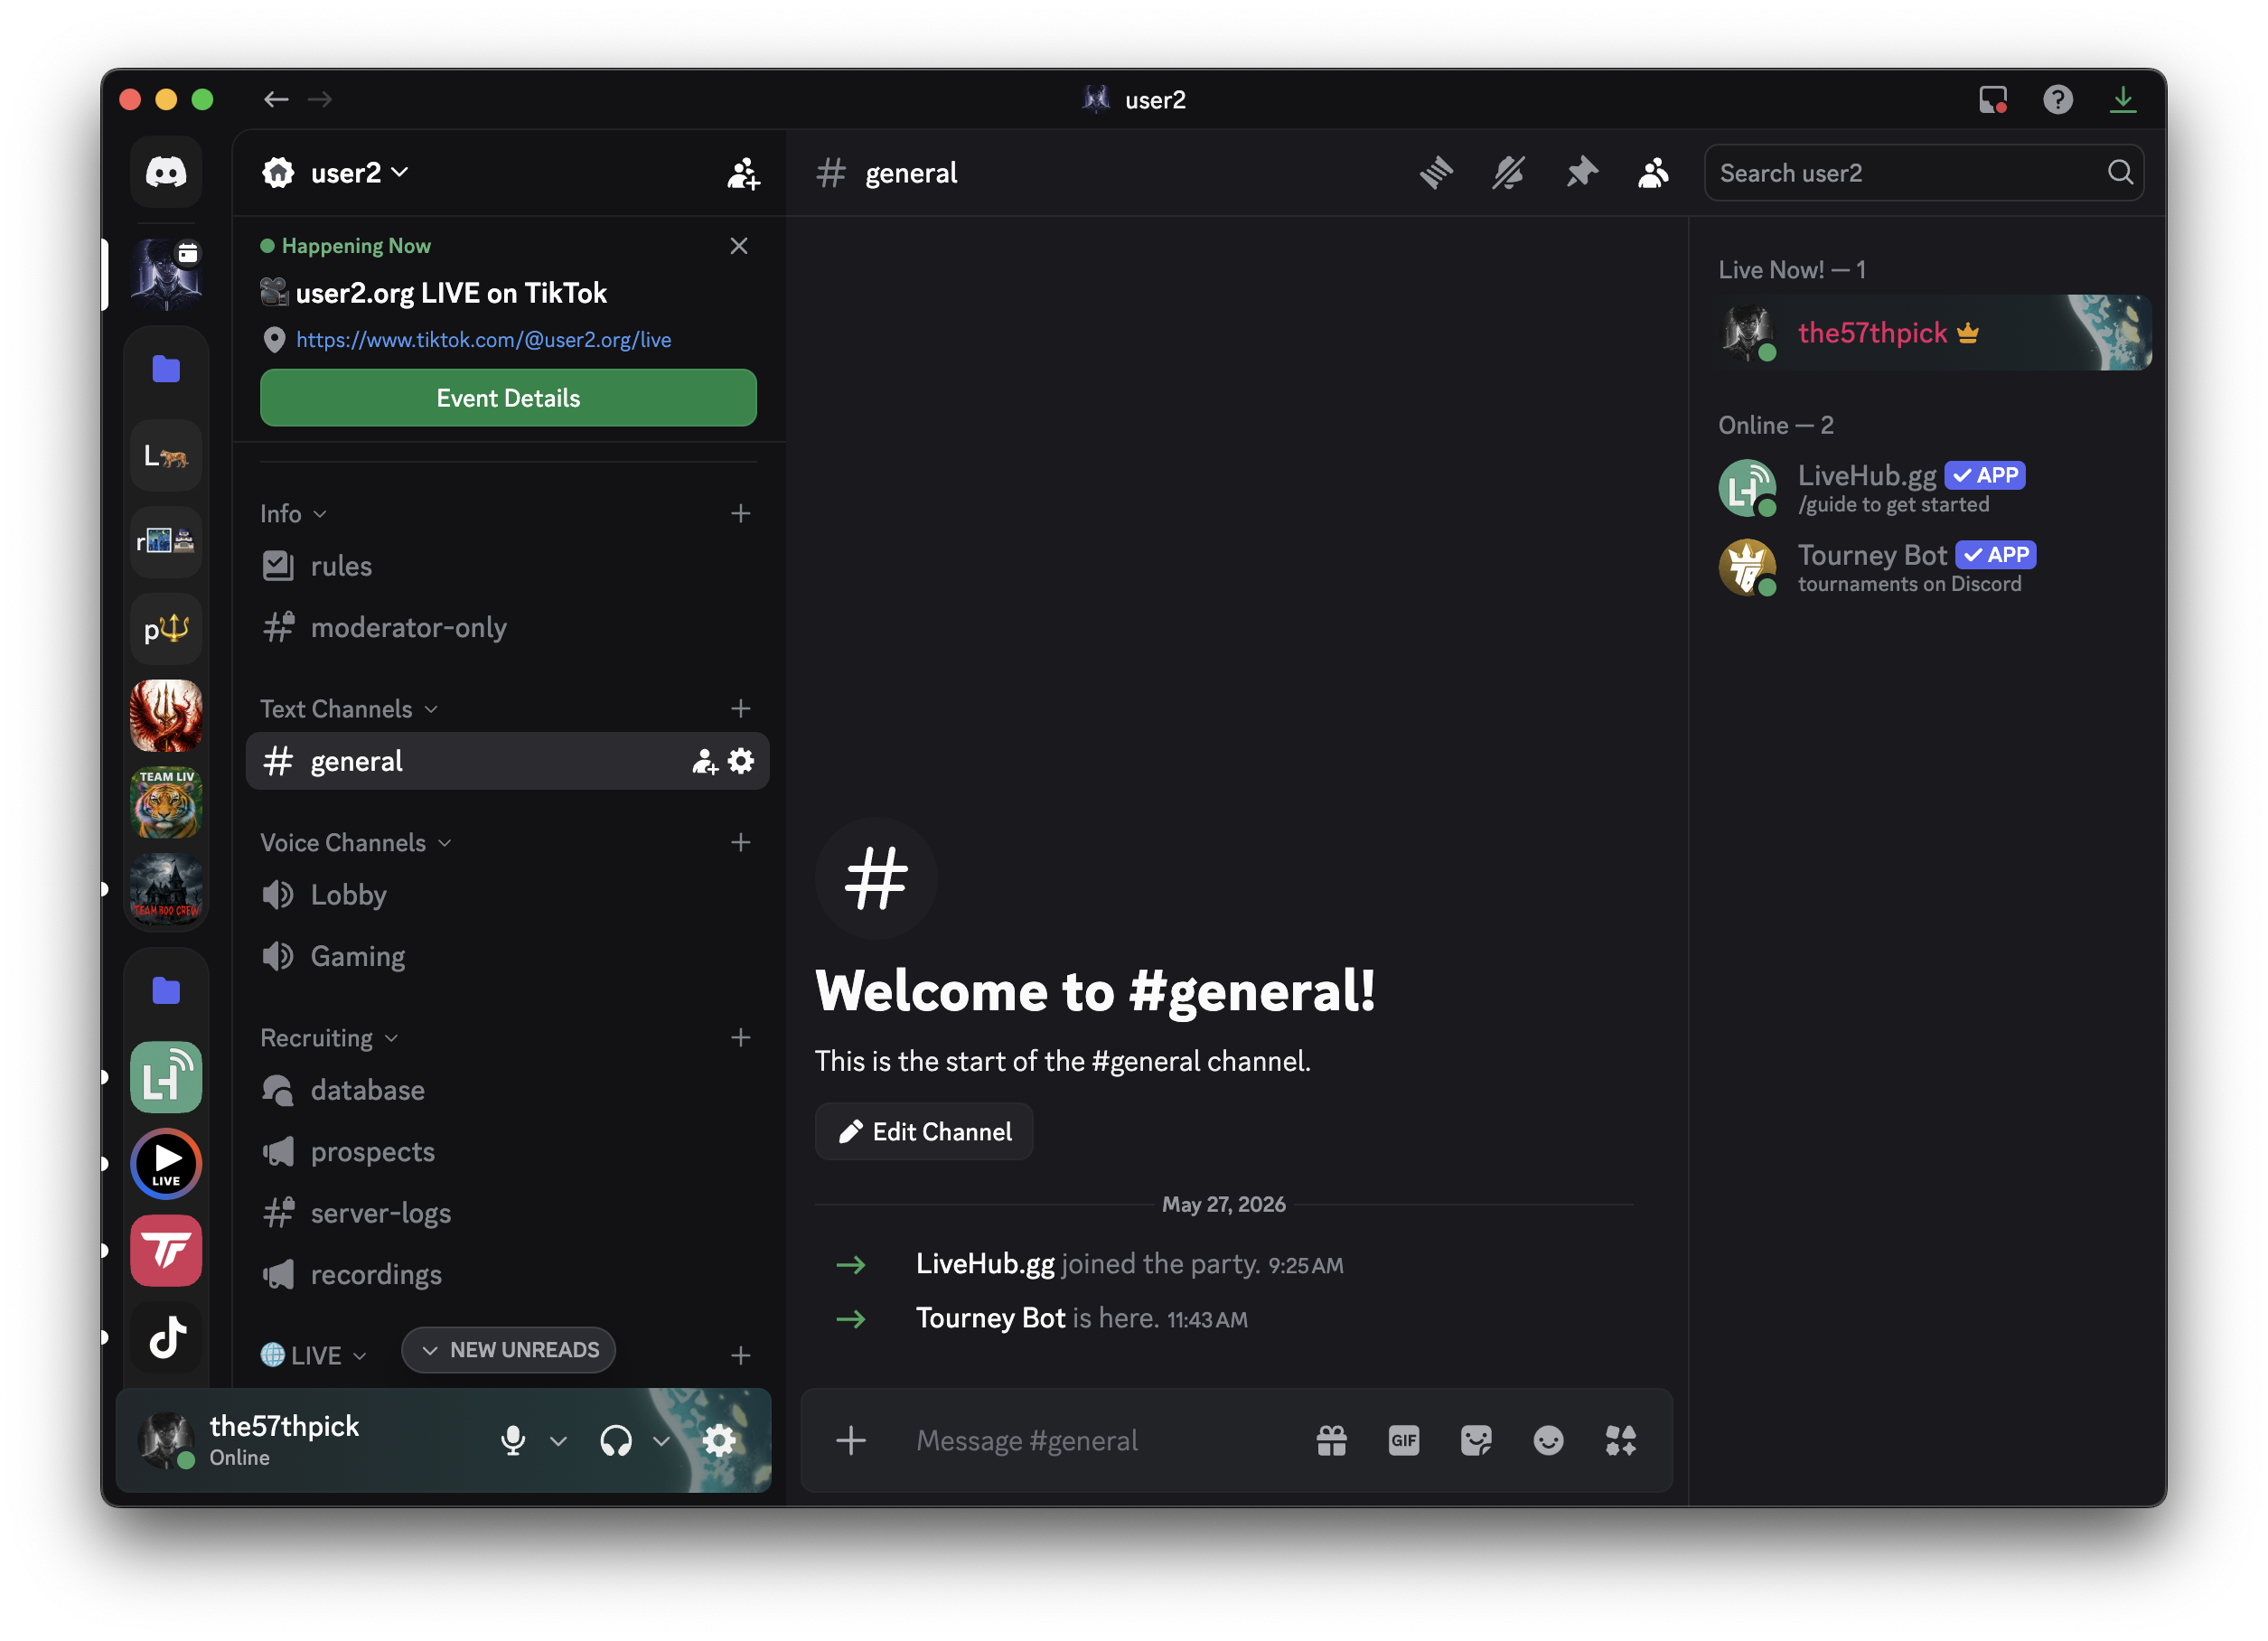Collapse the LIVE category
Viewport: 2268px width, 1641px height.
coord(313,1355)
